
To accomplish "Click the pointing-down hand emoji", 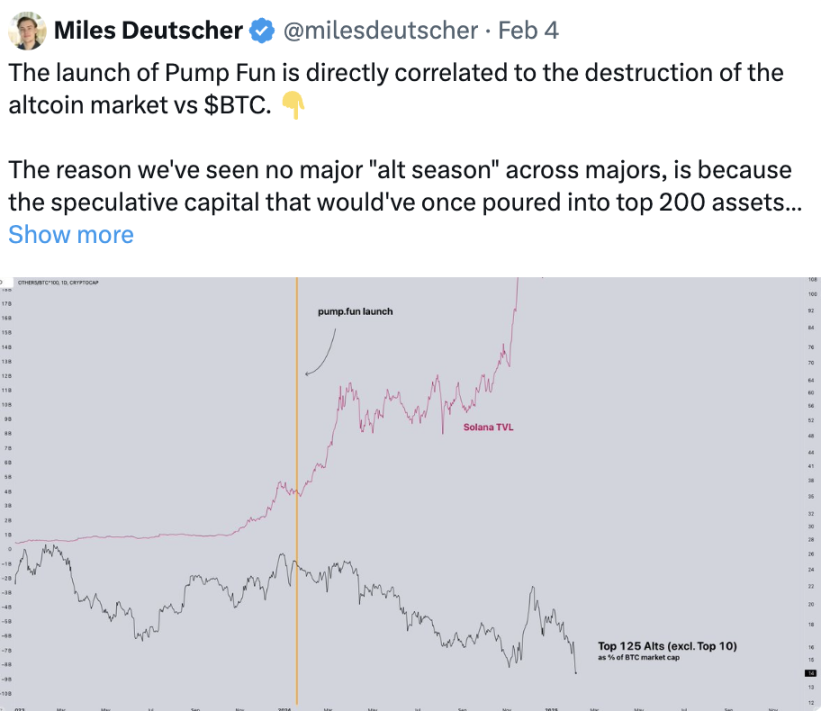I will [x=292, y=104].
